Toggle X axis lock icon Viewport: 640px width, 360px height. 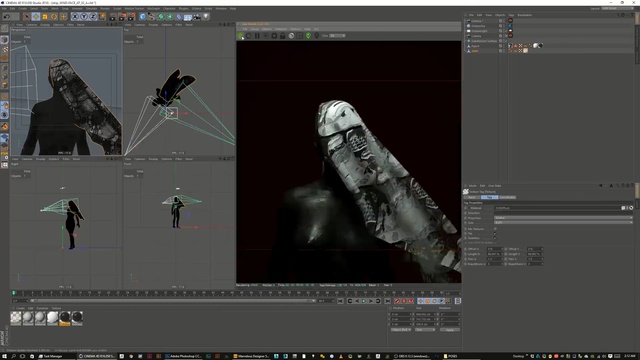point(75,17)
